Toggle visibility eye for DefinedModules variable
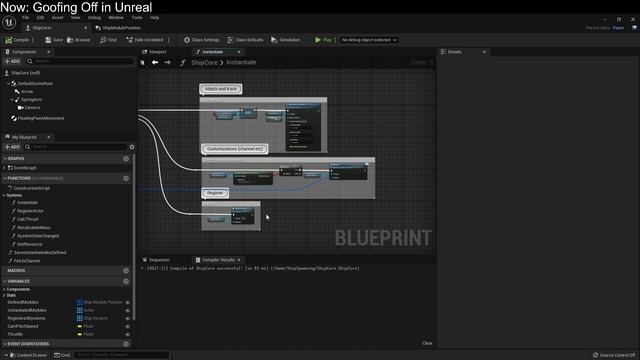 pyautogui.click(x=128, y=302)
